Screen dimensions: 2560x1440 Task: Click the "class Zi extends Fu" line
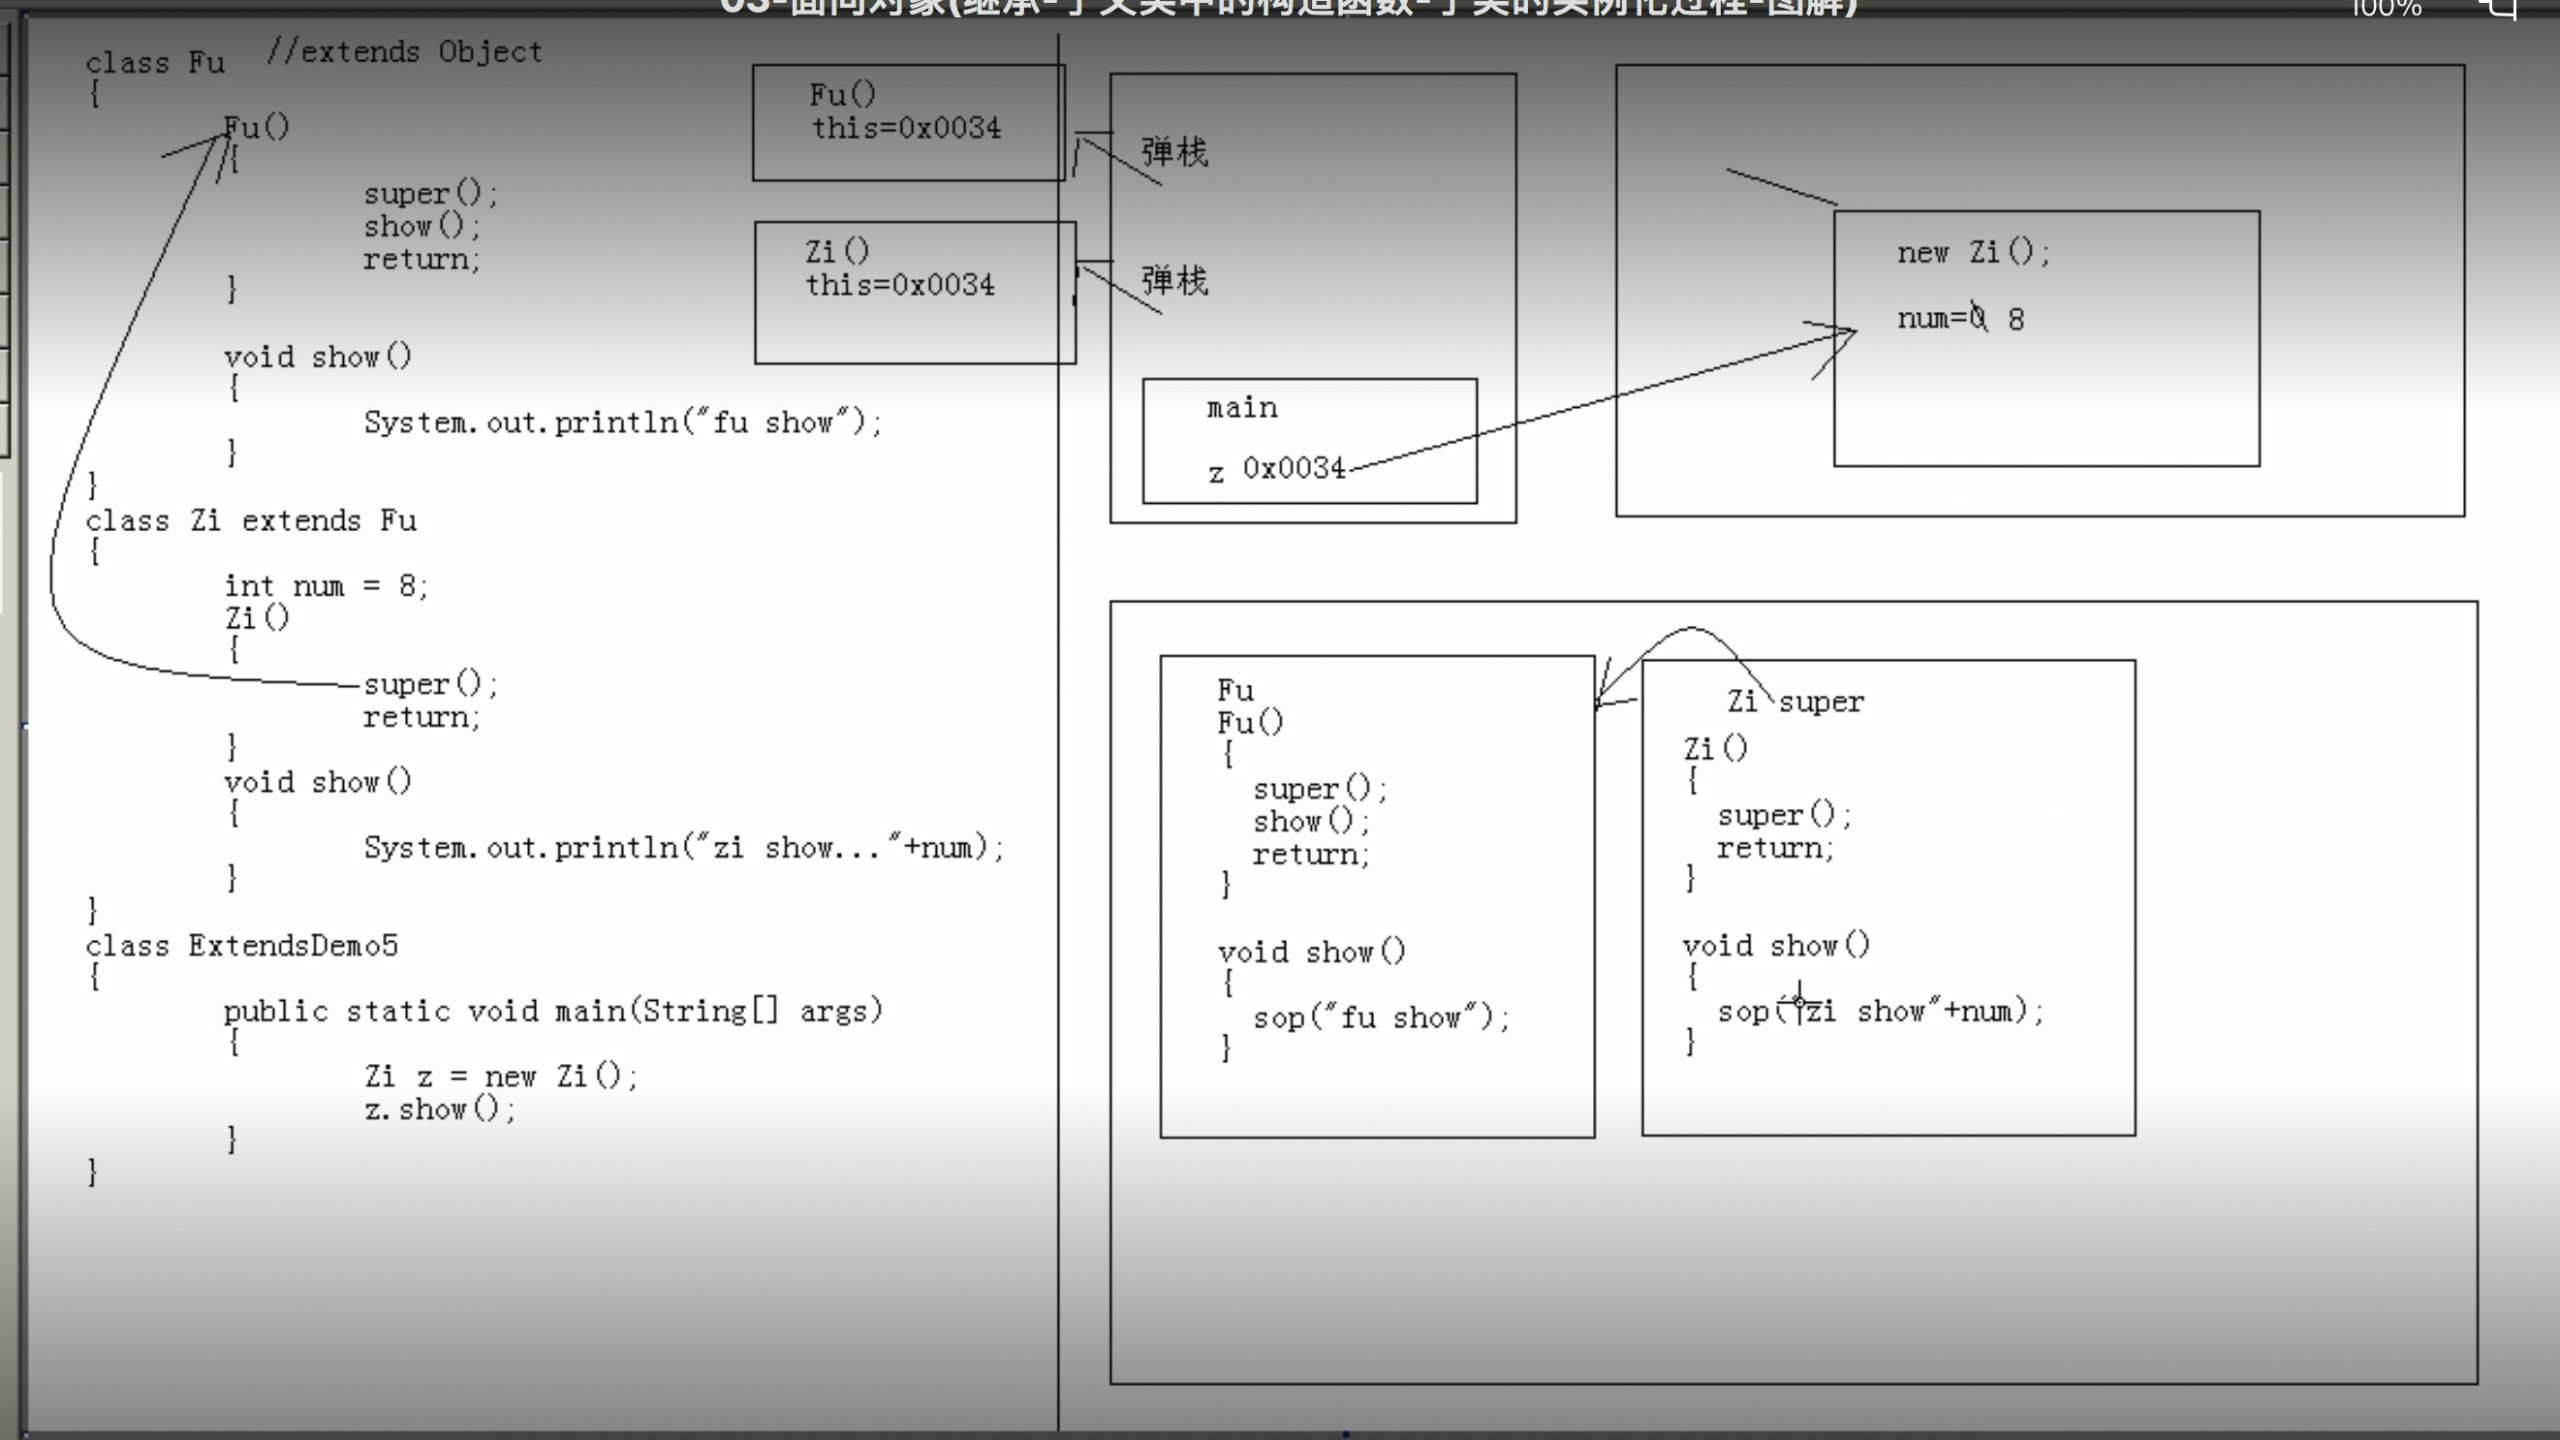(251, 521)
